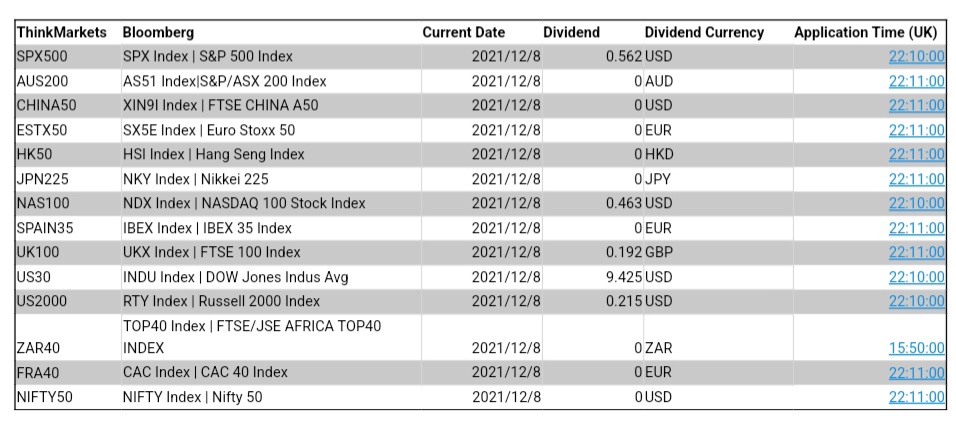Open the 22:10:00 link for SPX500

tap(916, 57)
